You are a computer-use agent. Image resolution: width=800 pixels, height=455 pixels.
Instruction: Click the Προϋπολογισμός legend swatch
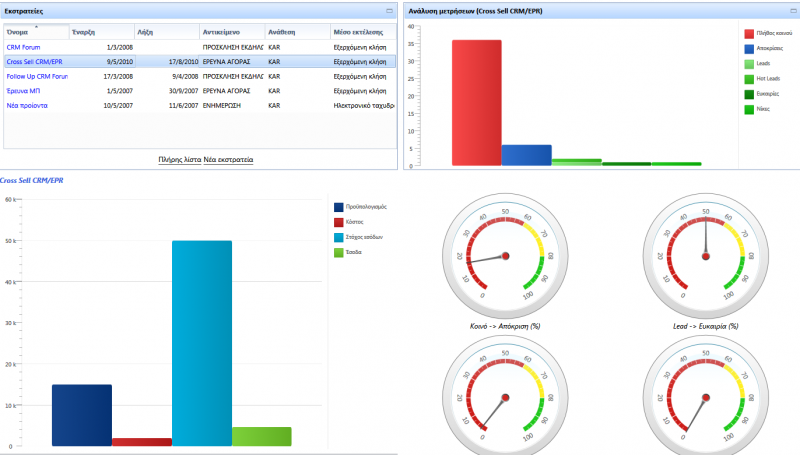click(x=339, y=207)
